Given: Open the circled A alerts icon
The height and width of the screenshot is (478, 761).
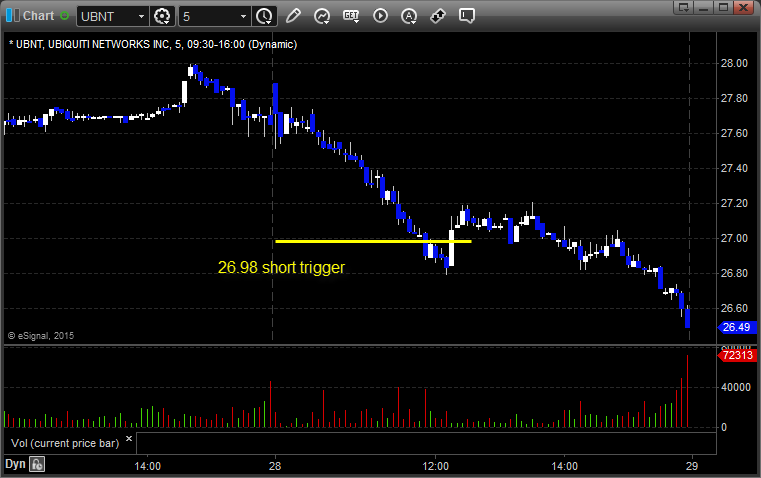Looking at the screenshot, I should pos(409,16).
